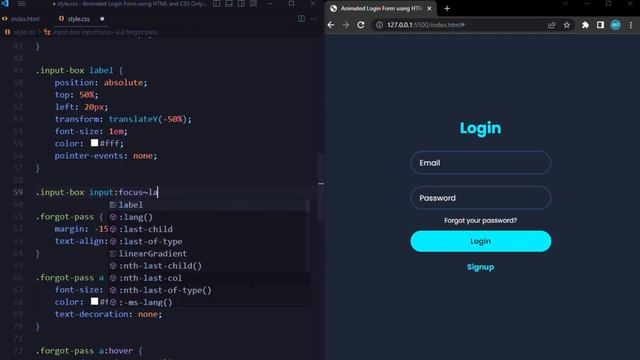Open the browser profile avatar
Viewport: 640px width, 360px height.
tap(616, 25)
